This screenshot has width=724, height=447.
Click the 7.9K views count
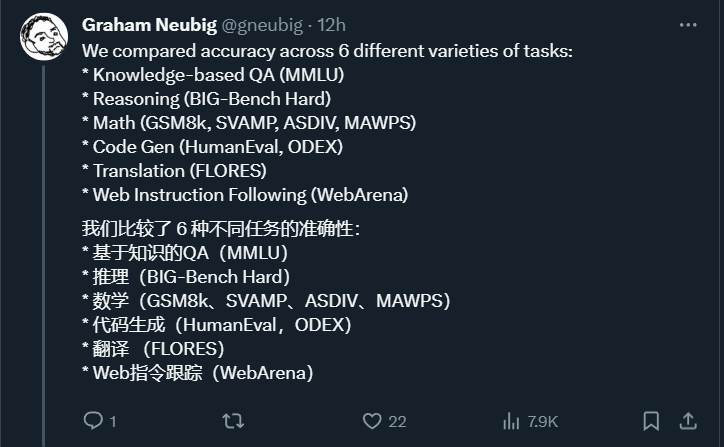click(x=543, y=422)
